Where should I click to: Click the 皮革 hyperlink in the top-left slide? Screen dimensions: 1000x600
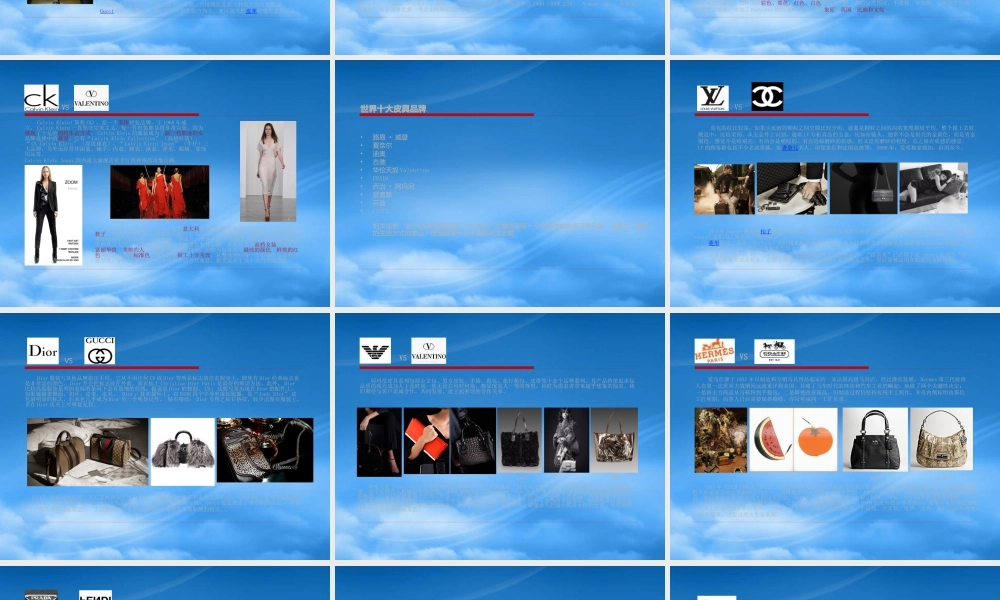tap(251, 11)
